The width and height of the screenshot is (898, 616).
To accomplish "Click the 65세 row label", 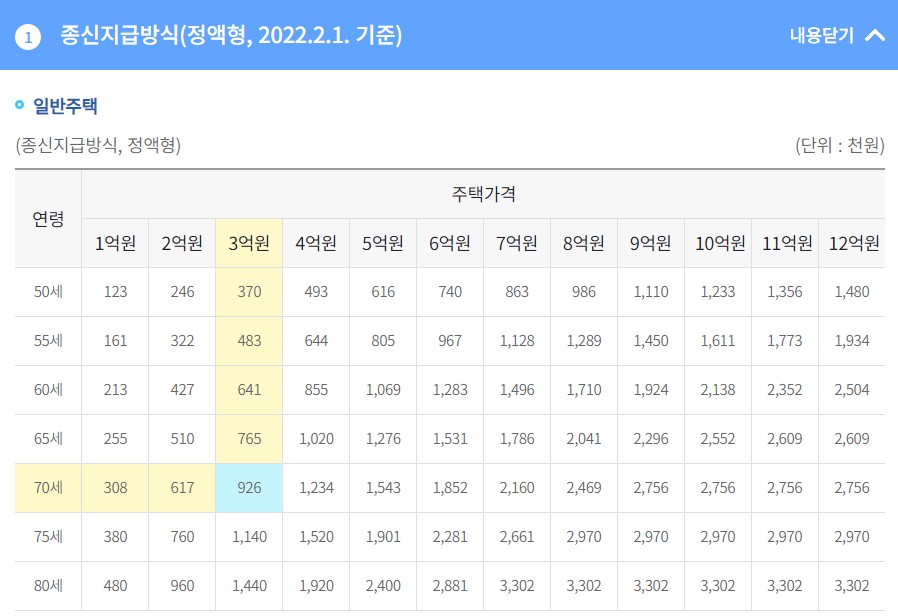I will 48,439.
